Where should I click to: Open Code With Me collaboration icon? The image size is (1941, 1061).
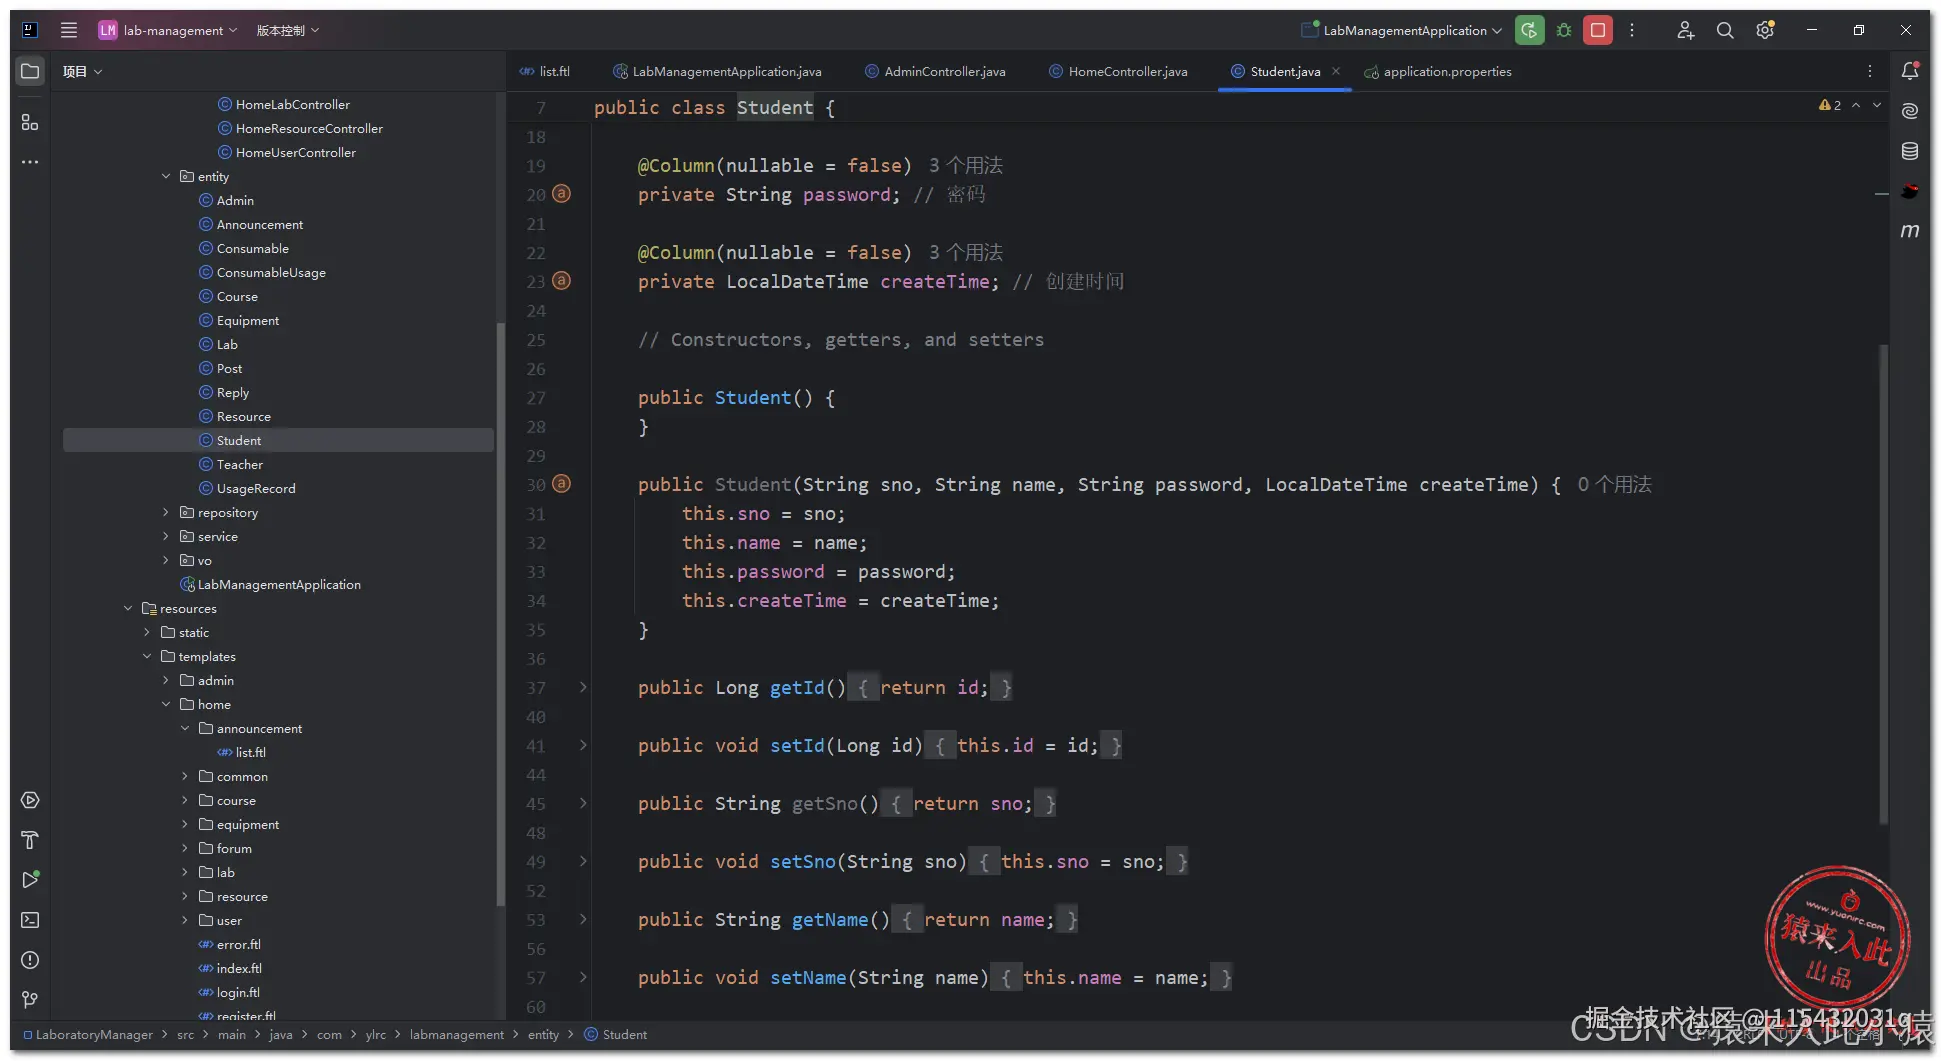[x=1685, y=30]
